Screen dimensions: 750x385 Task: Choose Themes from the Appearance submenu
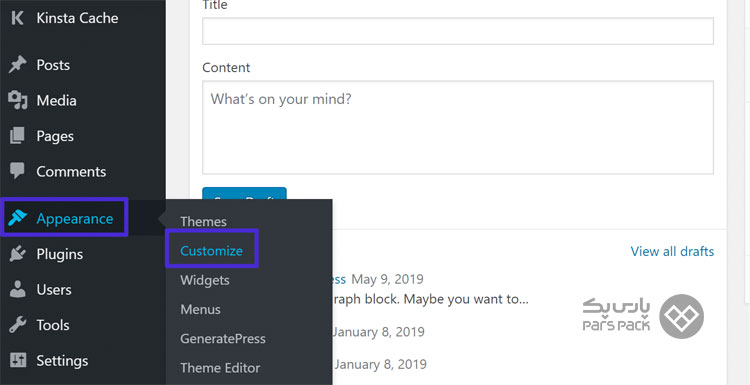click(203, 221)
